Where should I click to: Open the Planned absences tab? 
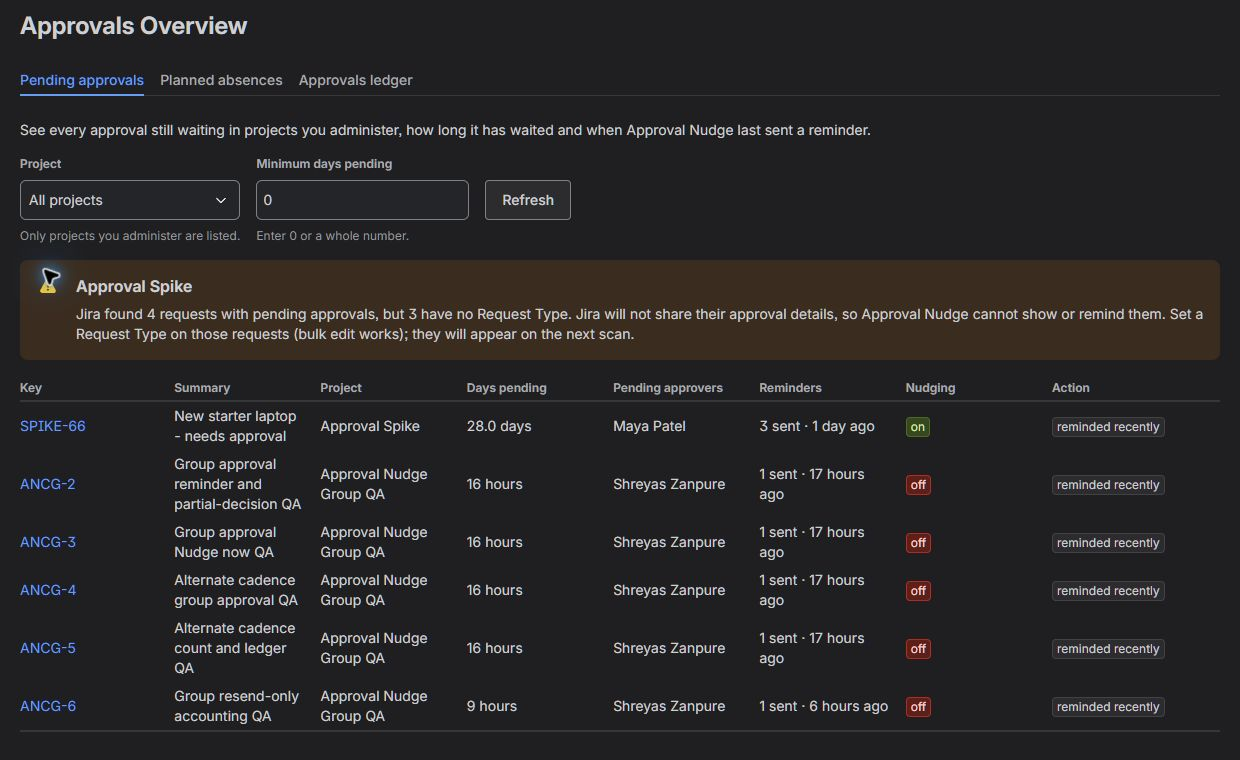pos(221,80)
